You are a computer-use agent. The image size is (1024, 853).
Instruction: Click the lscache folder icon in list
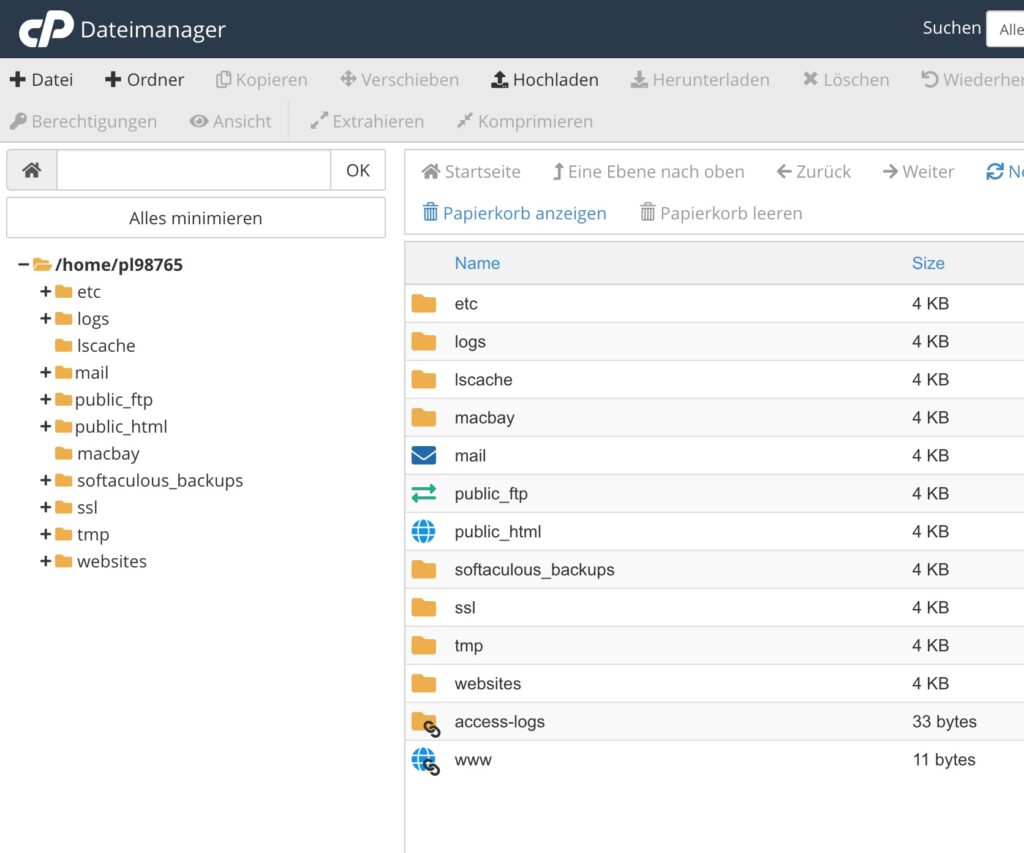[x=424, y=379]
